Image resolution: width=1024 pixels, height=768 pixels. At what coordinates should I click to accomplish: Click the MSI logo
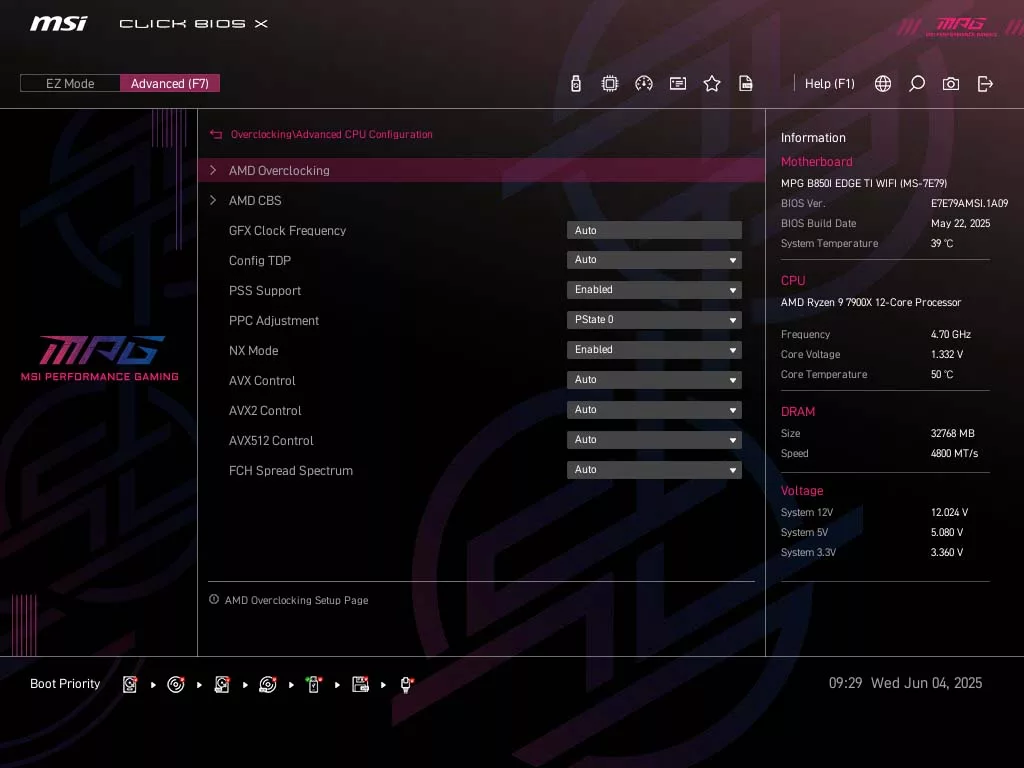58,24
